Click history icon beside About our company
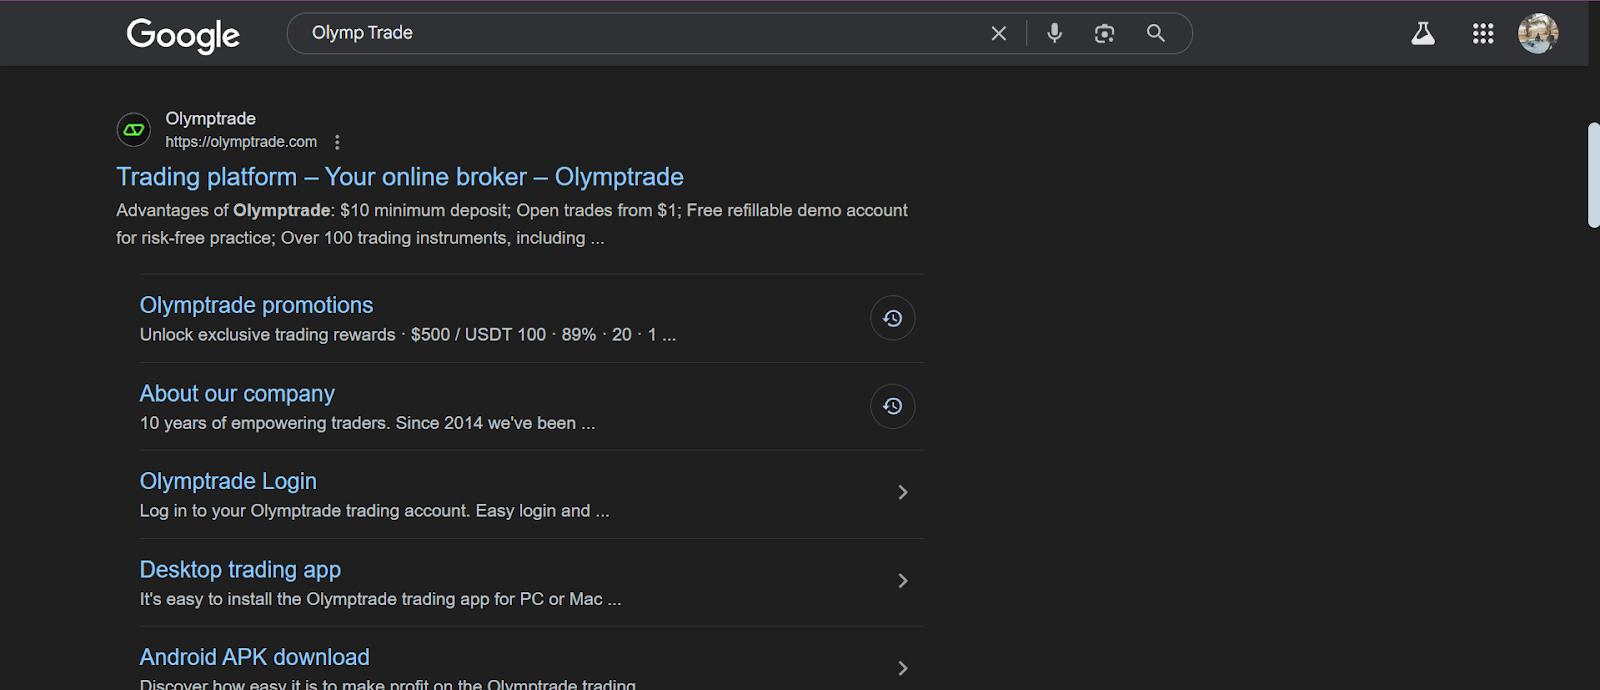The height and width of the screenshot is (690, 1600). (x=892, y=406)
